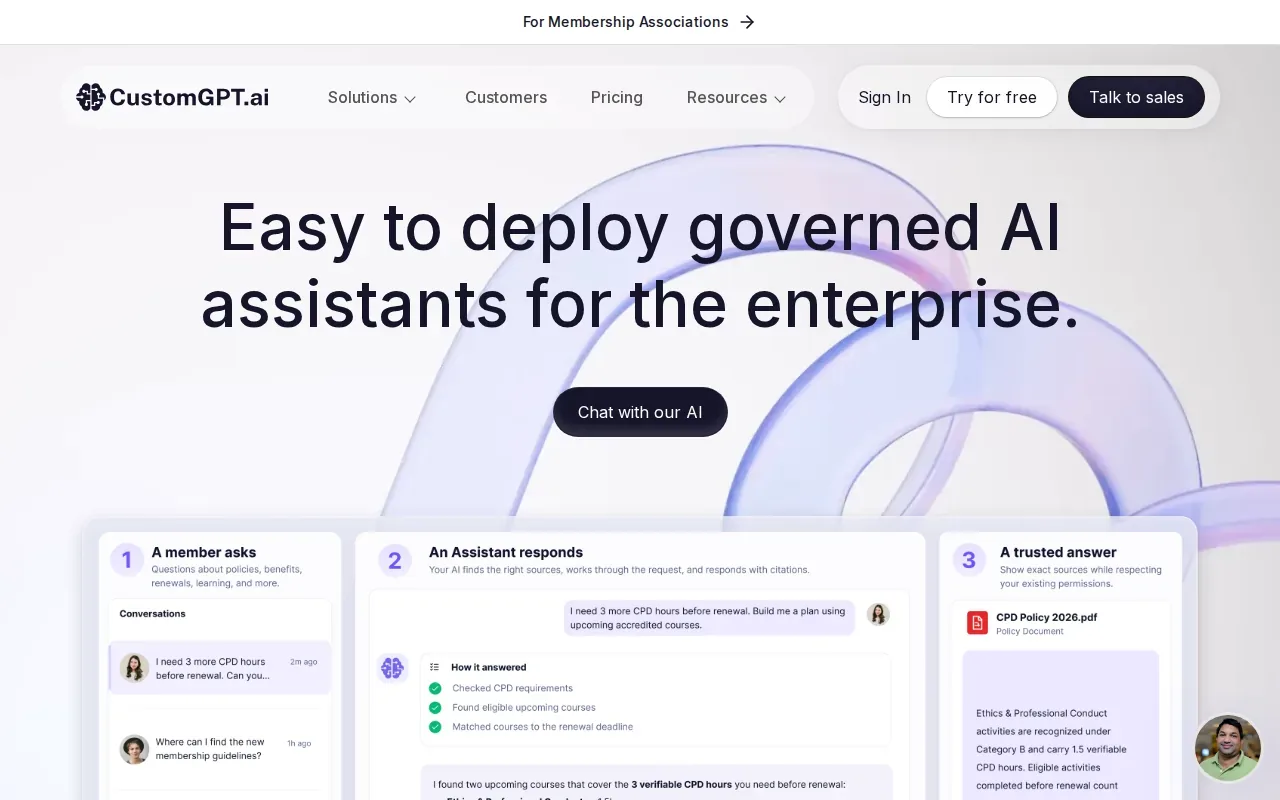Click the '2m ago' timestamp
Image resolution: width=1280 pixels, height=800 pixels.
pos(303,662)
